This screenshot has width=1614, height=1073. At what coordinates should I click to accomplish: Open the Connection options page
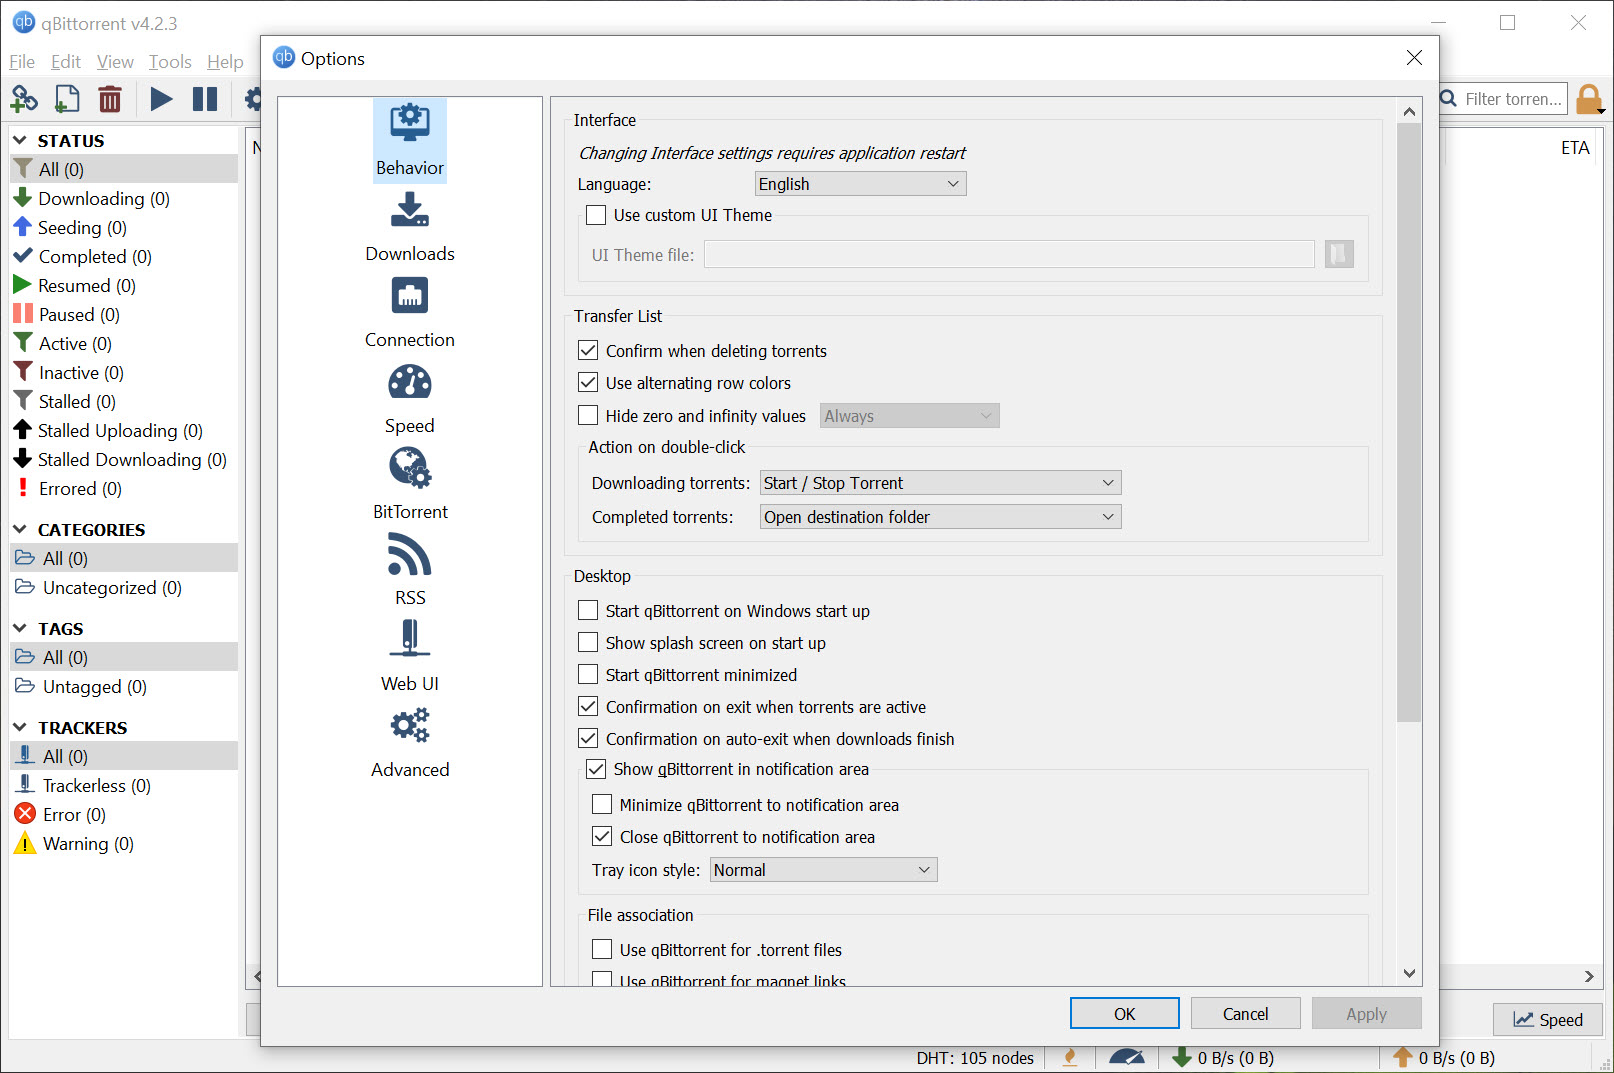click(x=410, y=312)
